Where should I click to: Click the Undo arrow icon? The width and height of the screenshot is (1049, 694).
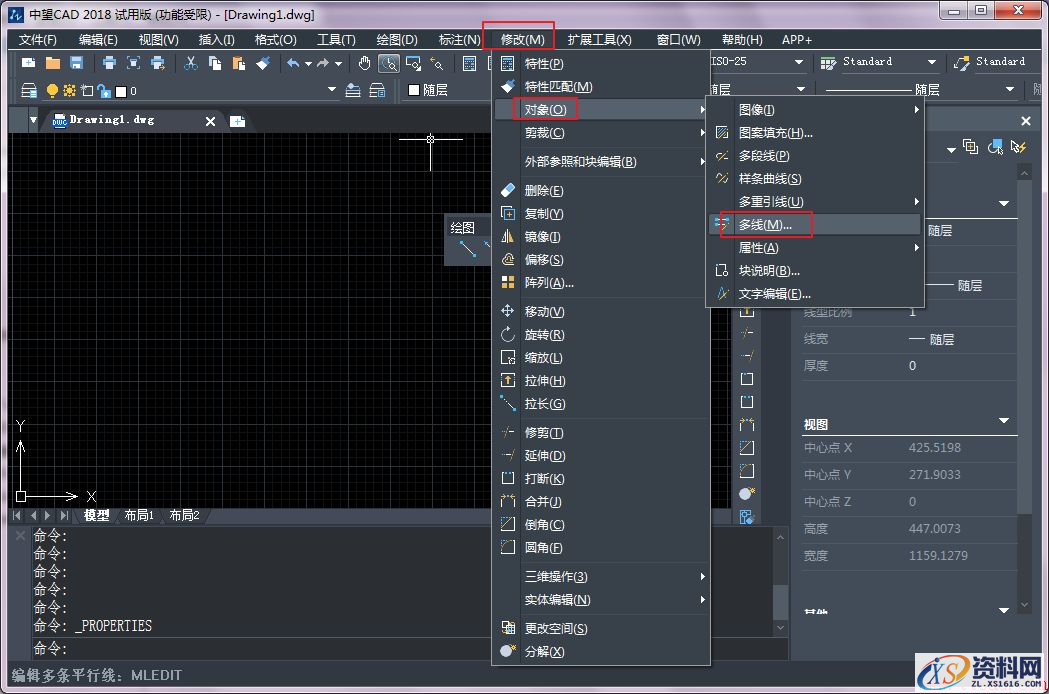(293, 62)
